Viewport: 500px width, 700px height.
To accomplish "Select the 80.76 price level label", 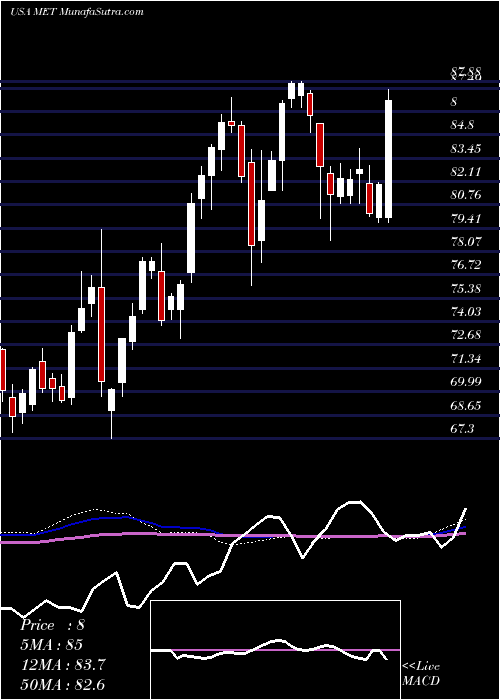I will coord(466,195).
